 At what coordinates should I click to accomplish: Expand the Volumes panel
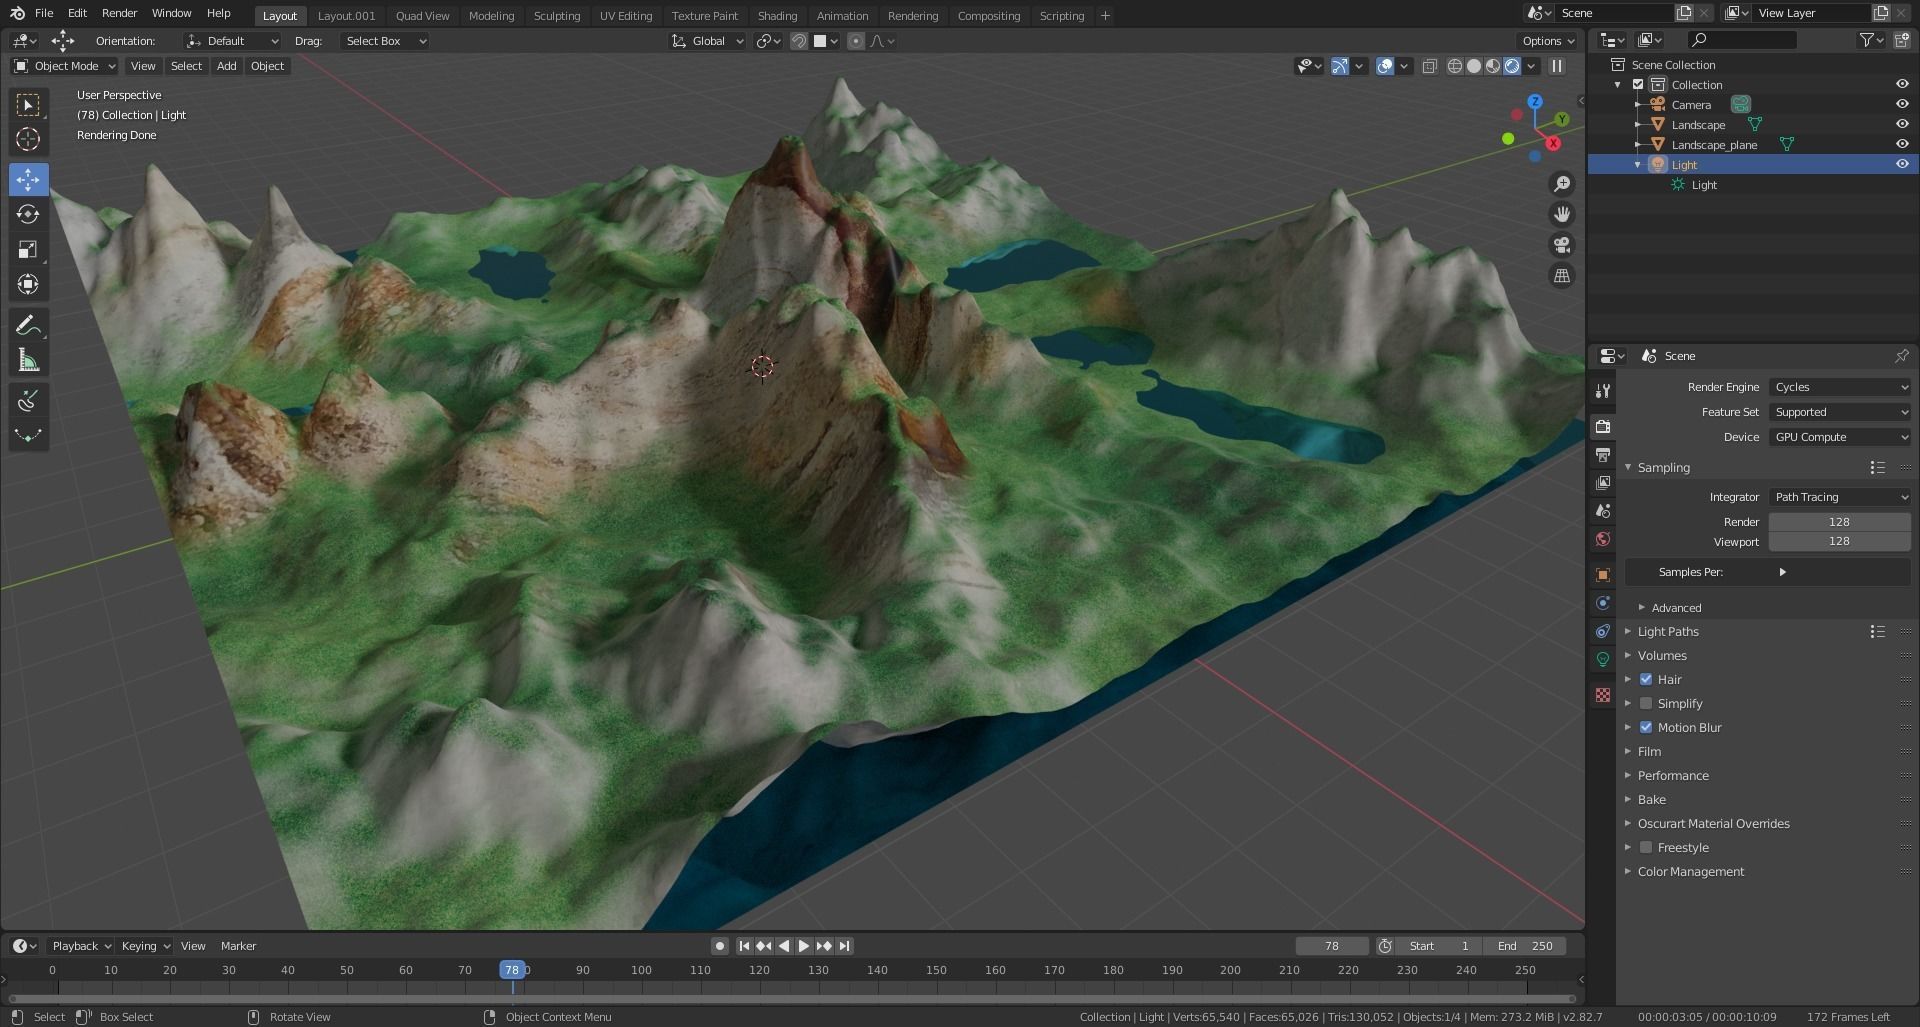coord(1661,656)
